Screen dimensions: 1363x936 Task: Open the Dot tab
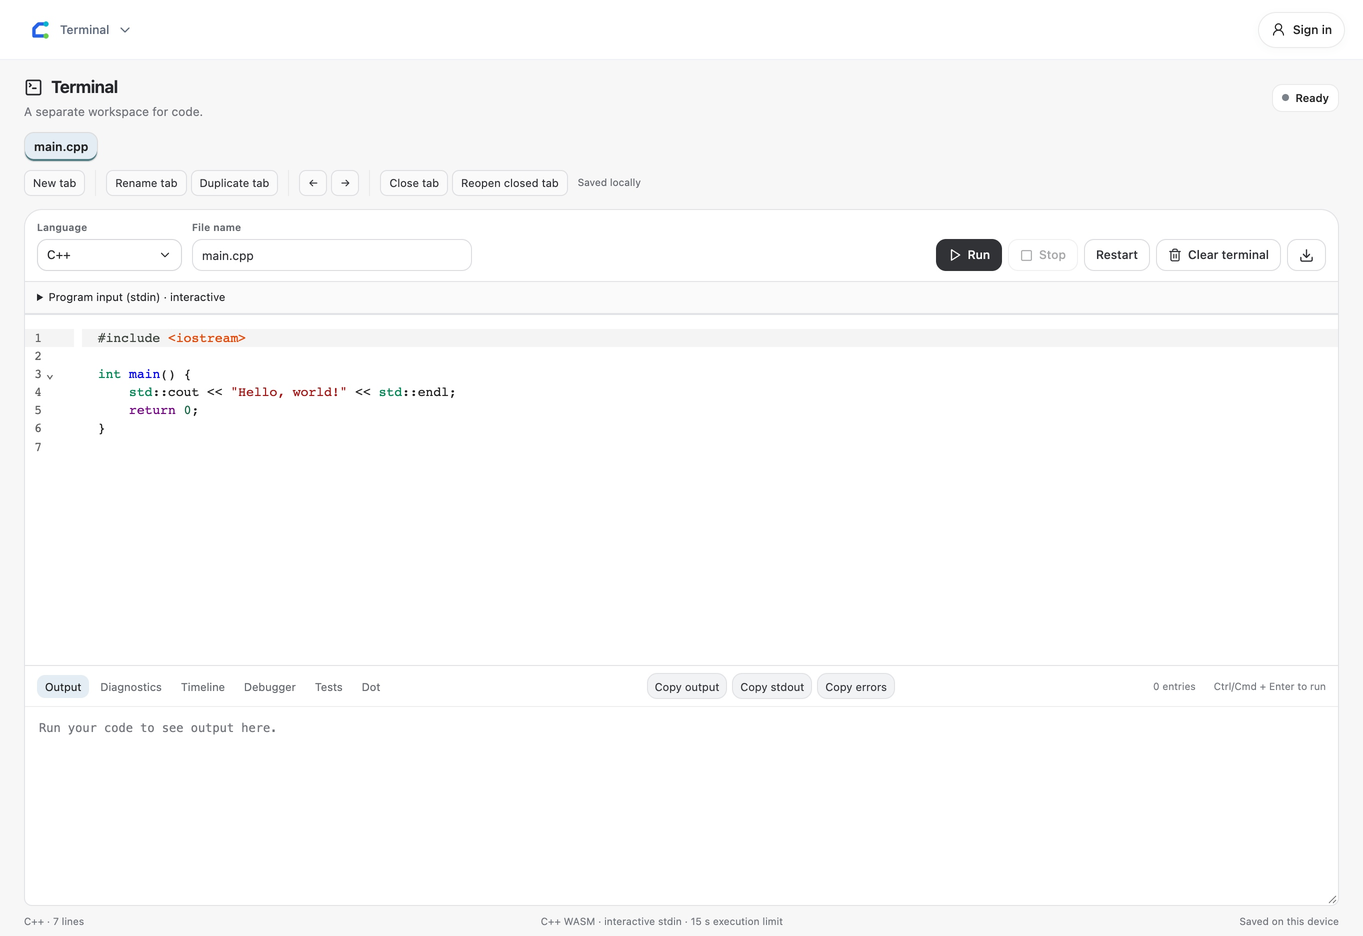371,687
